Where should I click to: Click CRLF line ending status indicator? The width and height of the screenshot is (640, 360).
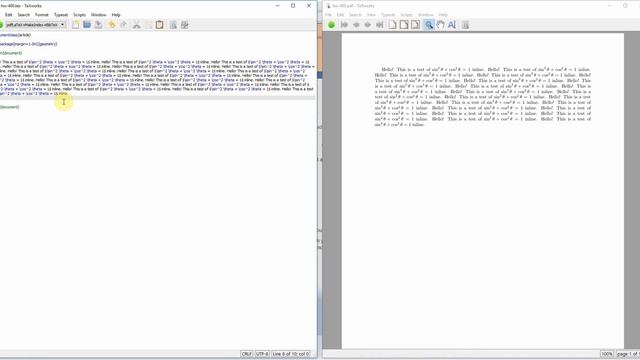coord(247,354)
